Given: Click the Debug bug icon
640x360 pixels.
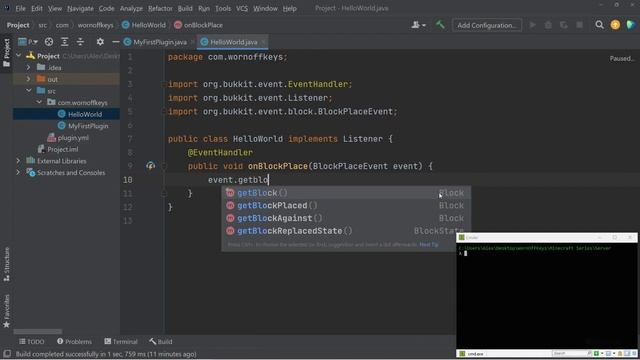Looking at the screenshot, I should coord(548,25).
